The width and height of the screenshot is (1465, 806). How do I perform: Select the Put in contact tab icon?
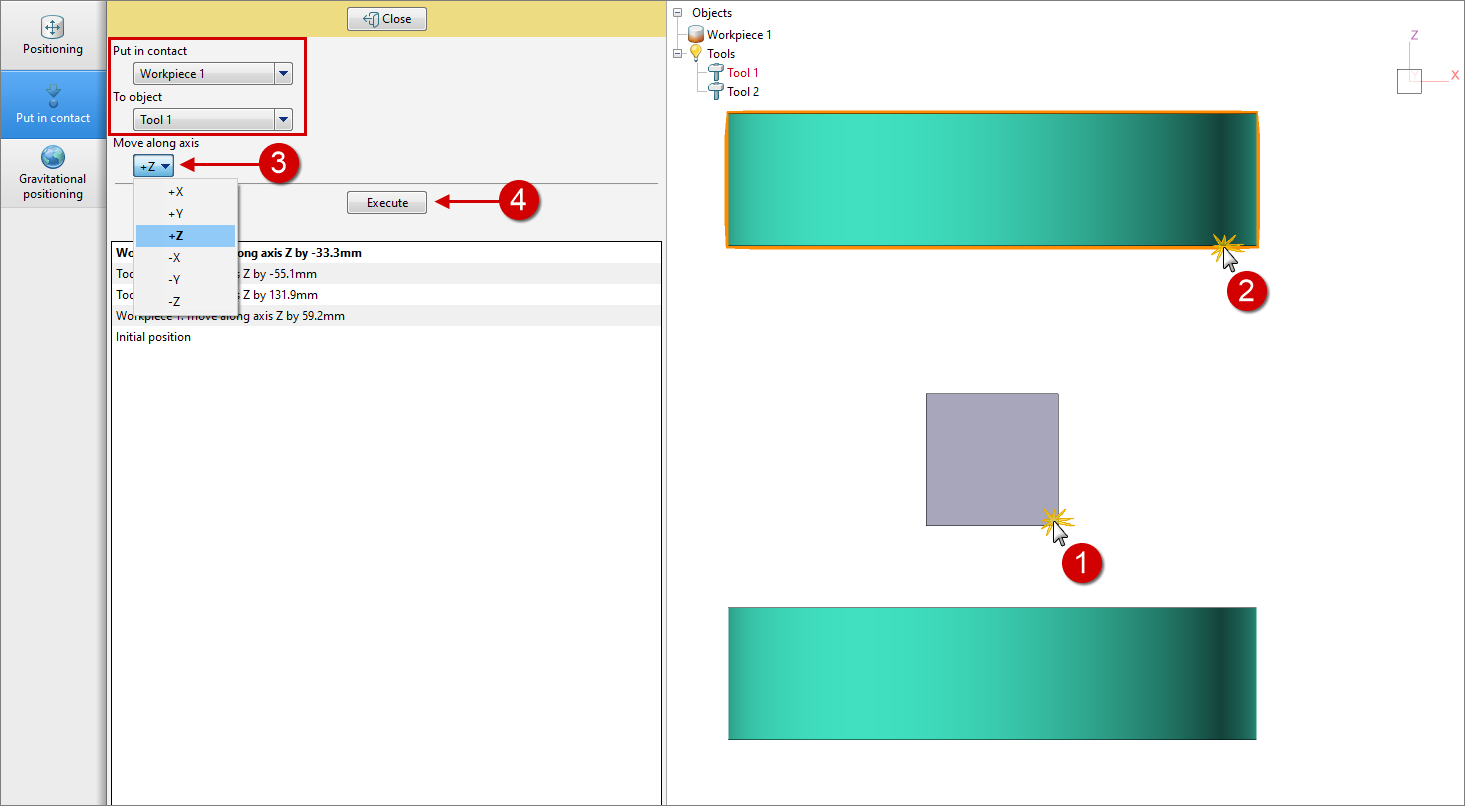pos(53,95)
